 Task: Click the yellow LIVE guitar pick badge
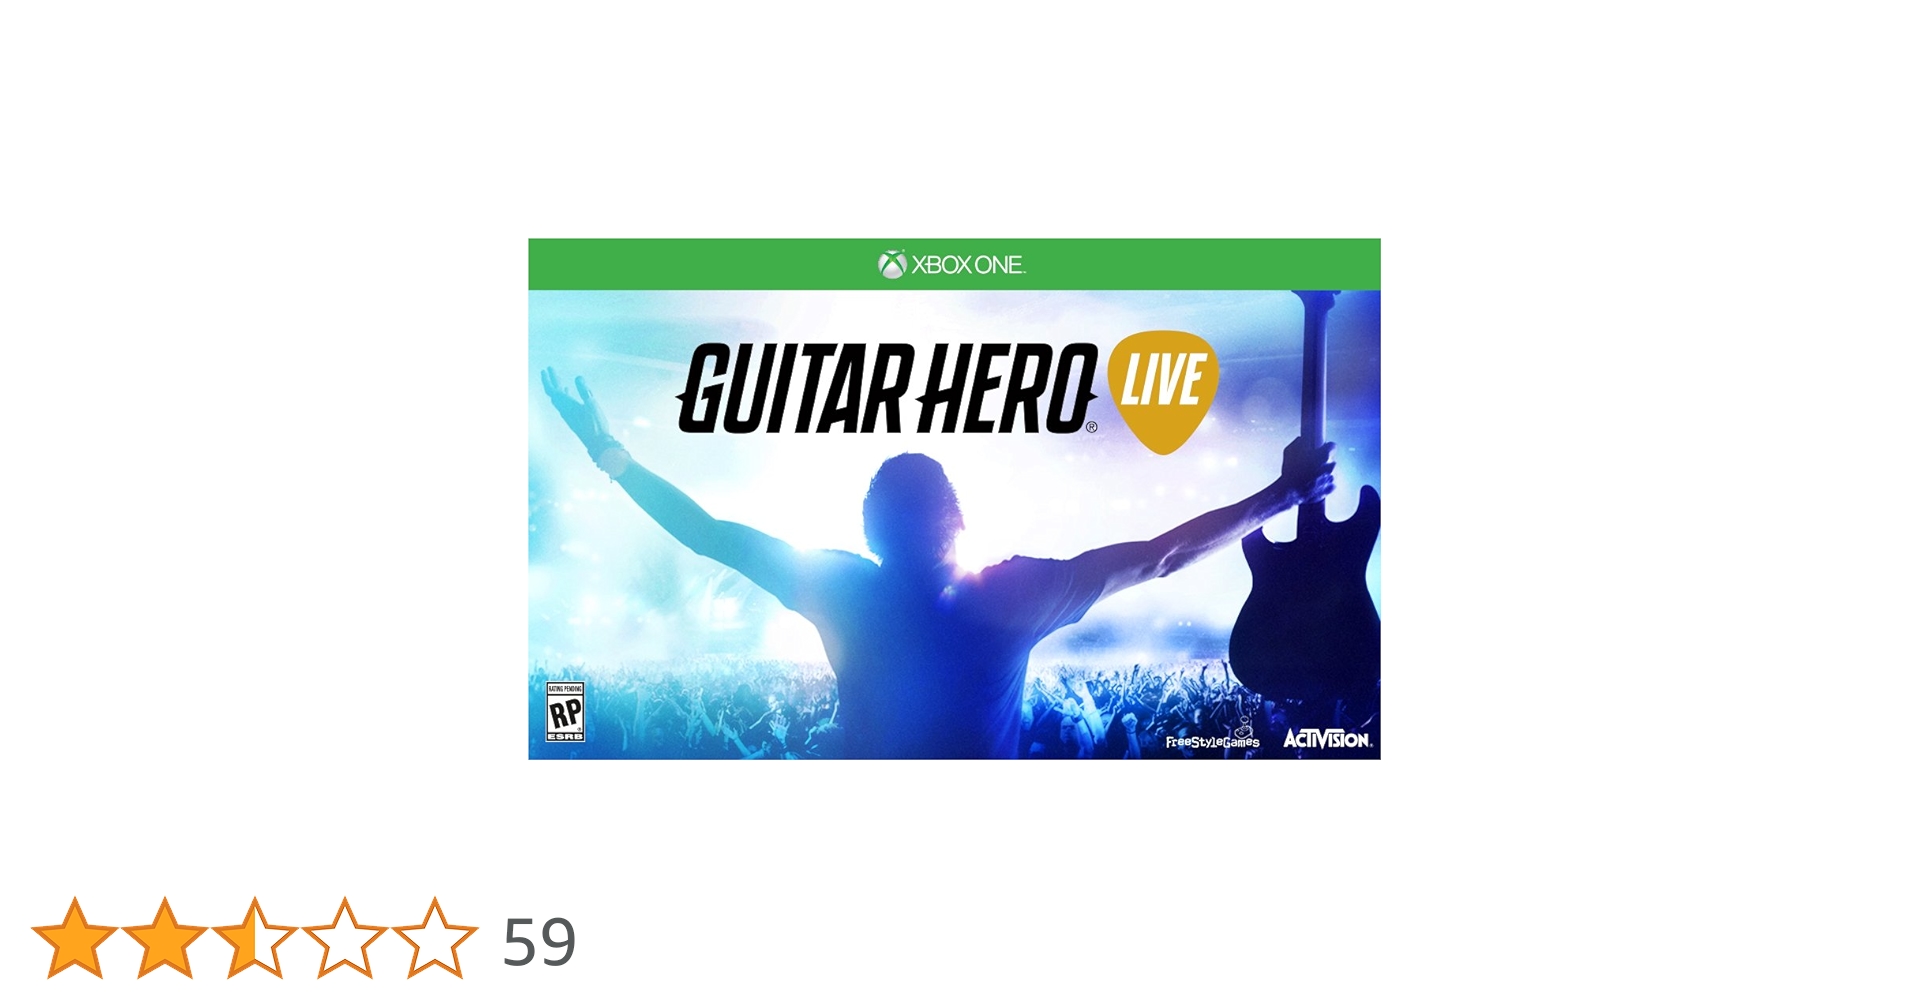point(1162,388)
